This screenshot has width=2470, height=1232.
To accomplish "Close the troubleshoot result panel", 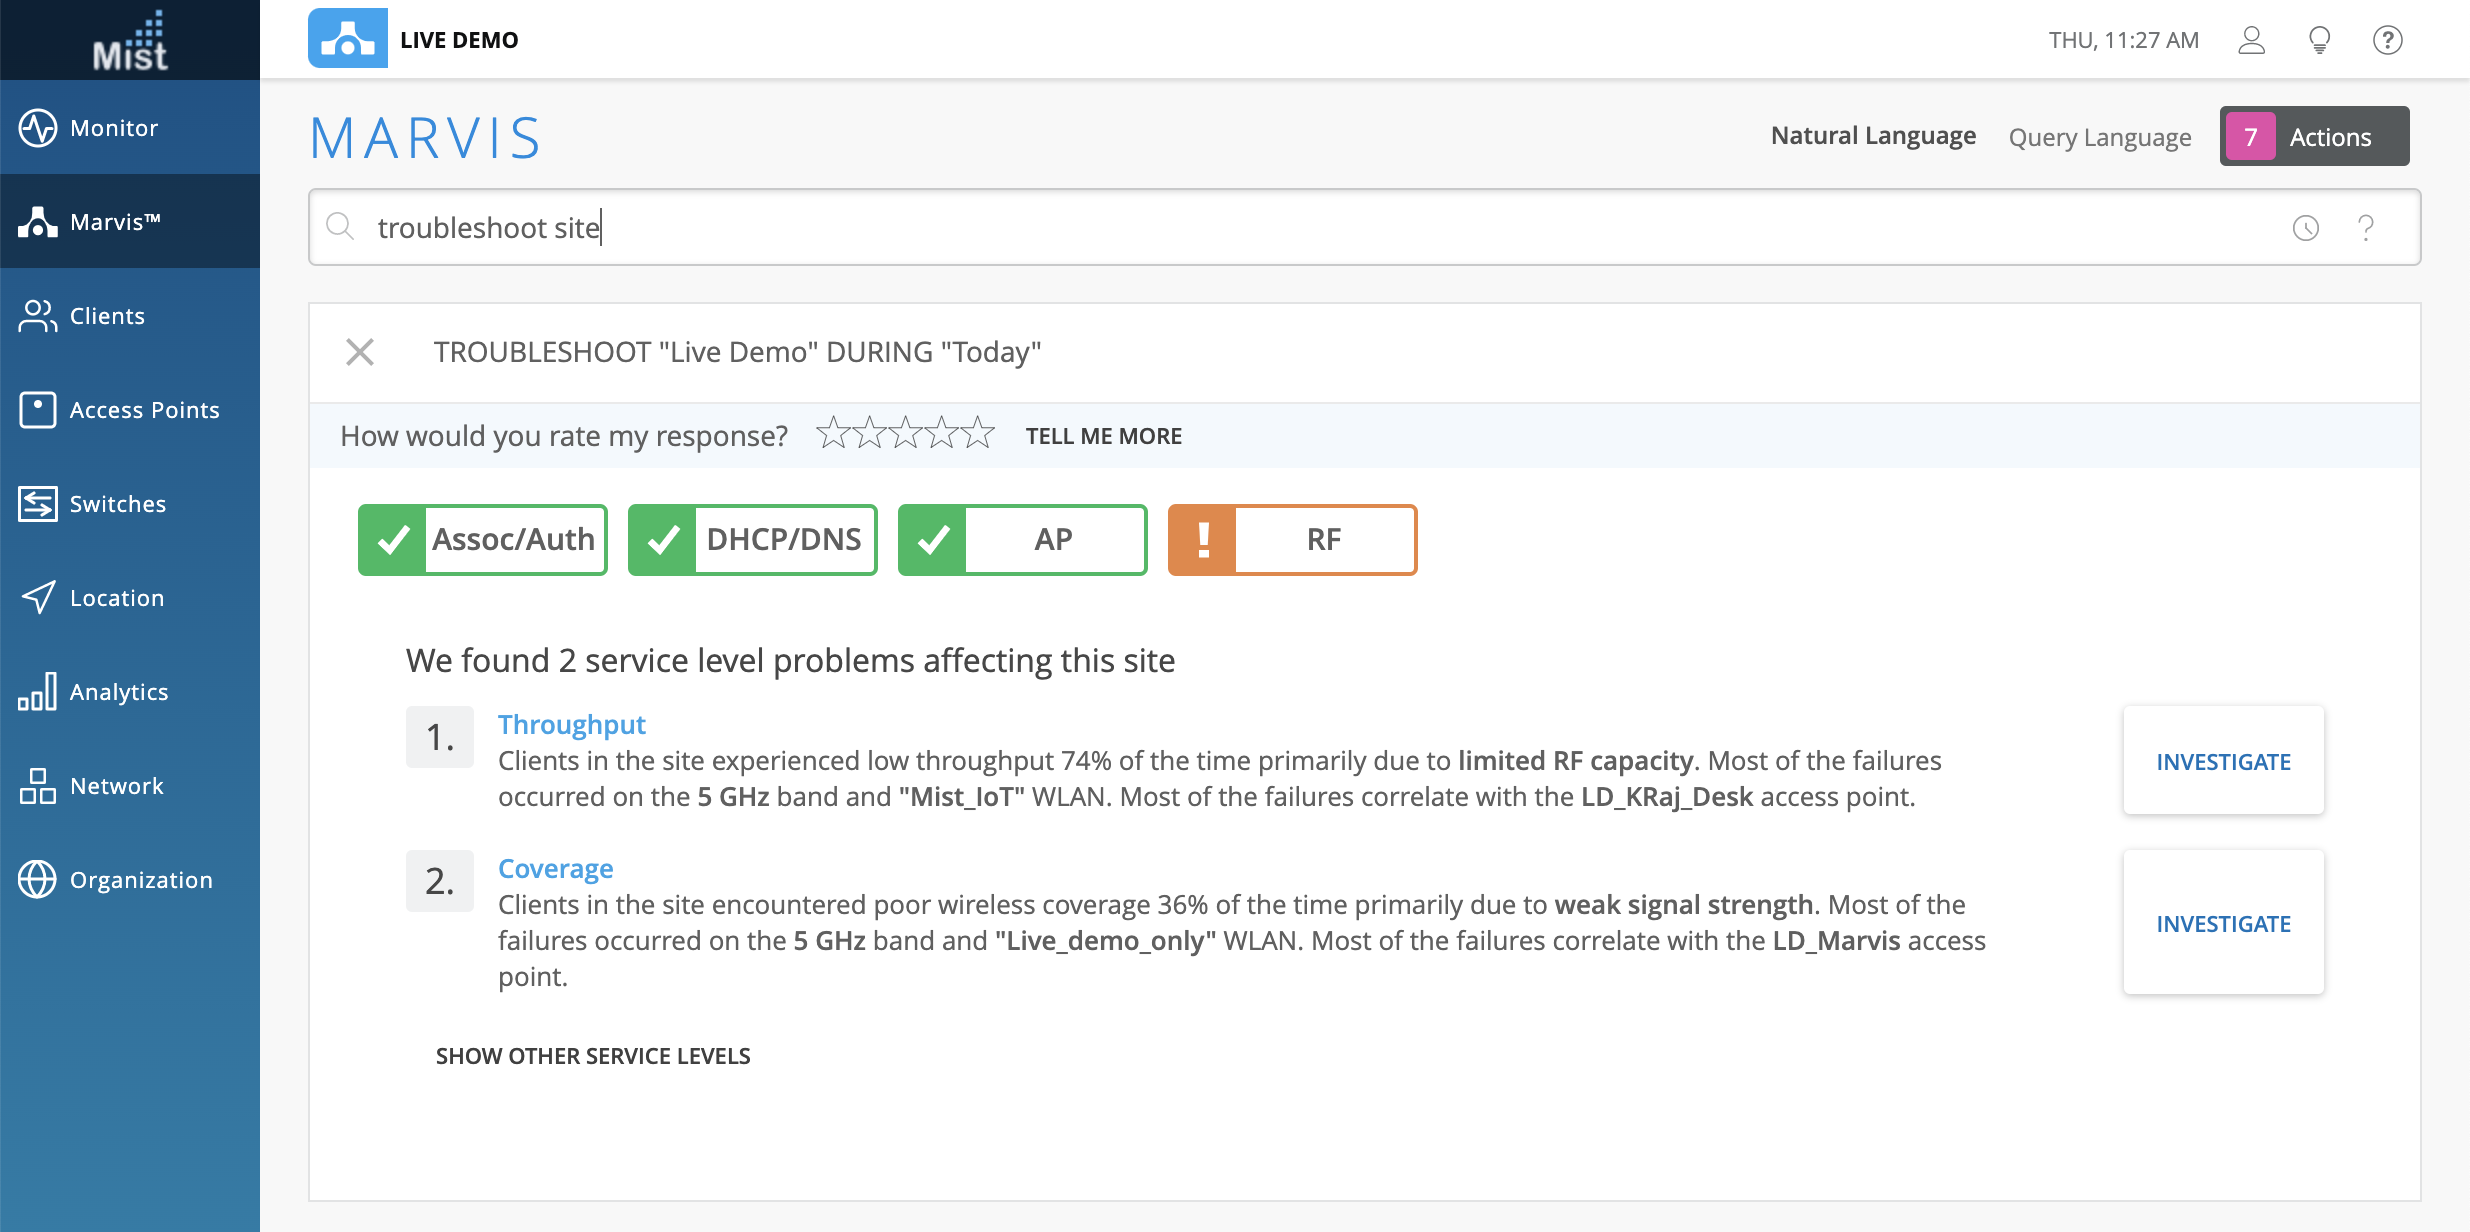I will (360, 352).
